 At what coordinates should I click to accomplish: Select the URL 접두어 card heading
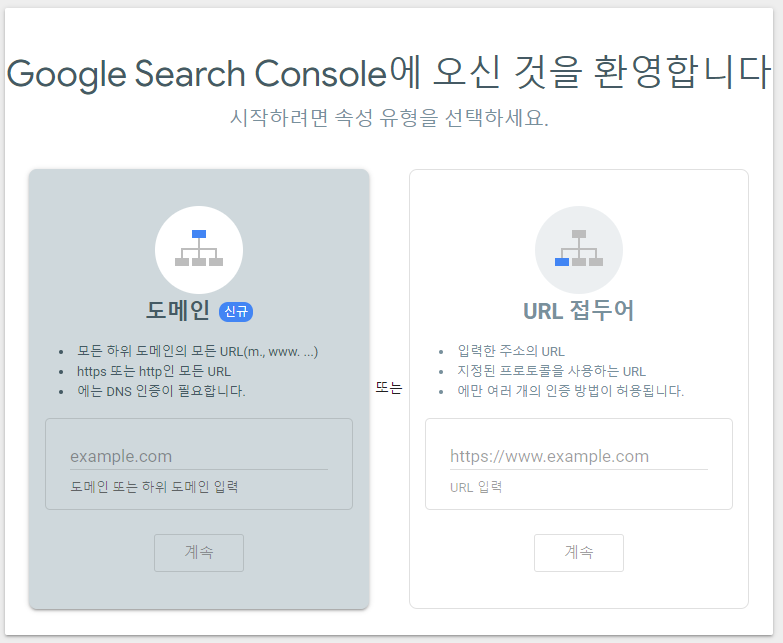[x=579, y=311]
